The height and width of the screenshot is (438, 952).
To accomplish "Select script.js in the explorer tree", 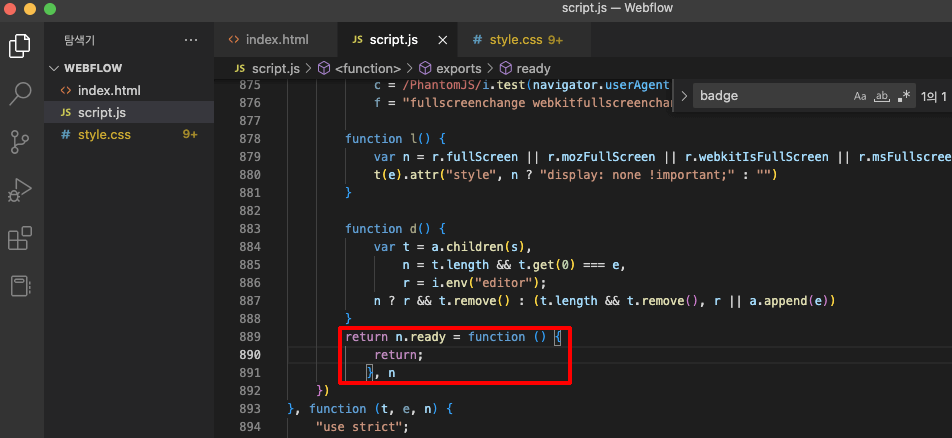I will click(129, 112).
